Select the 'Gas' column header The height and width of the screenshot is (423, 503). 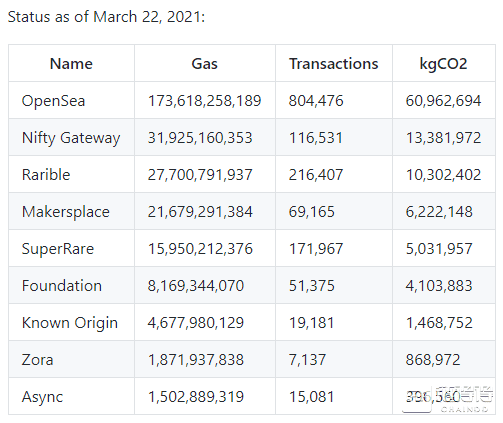205,64
